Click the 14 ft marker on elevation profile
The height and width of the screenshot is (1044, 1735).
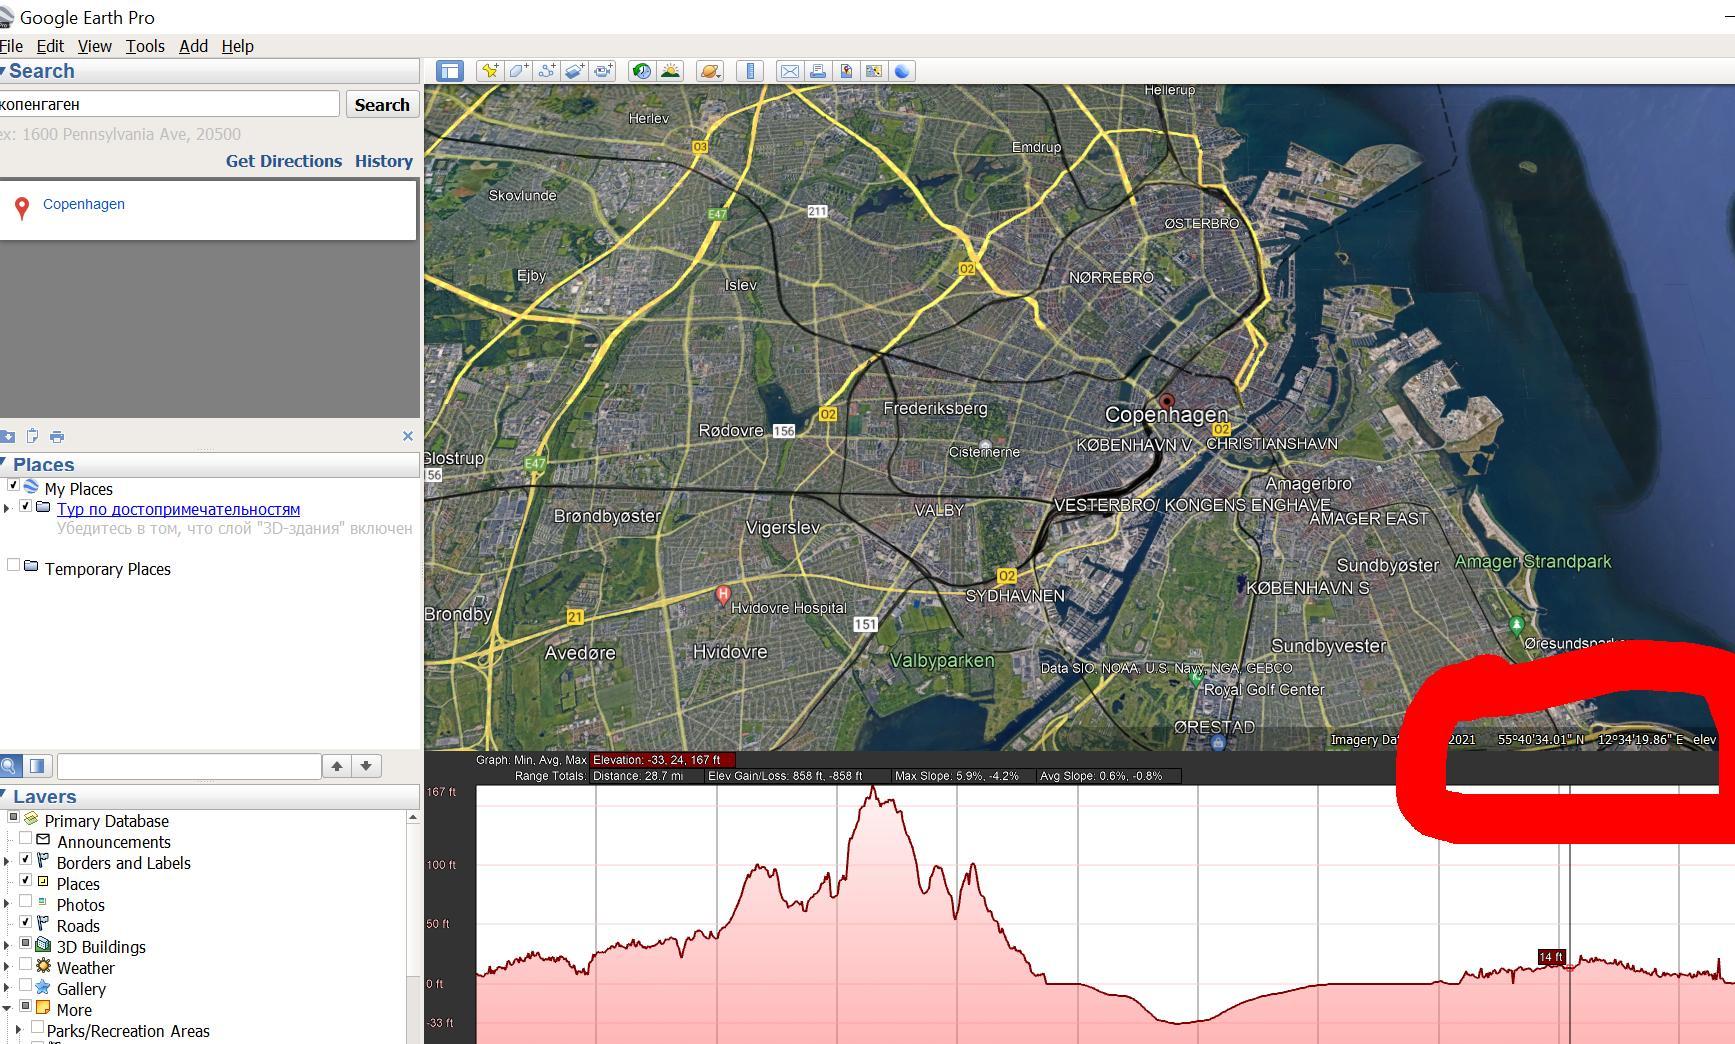click(1551, 957)
